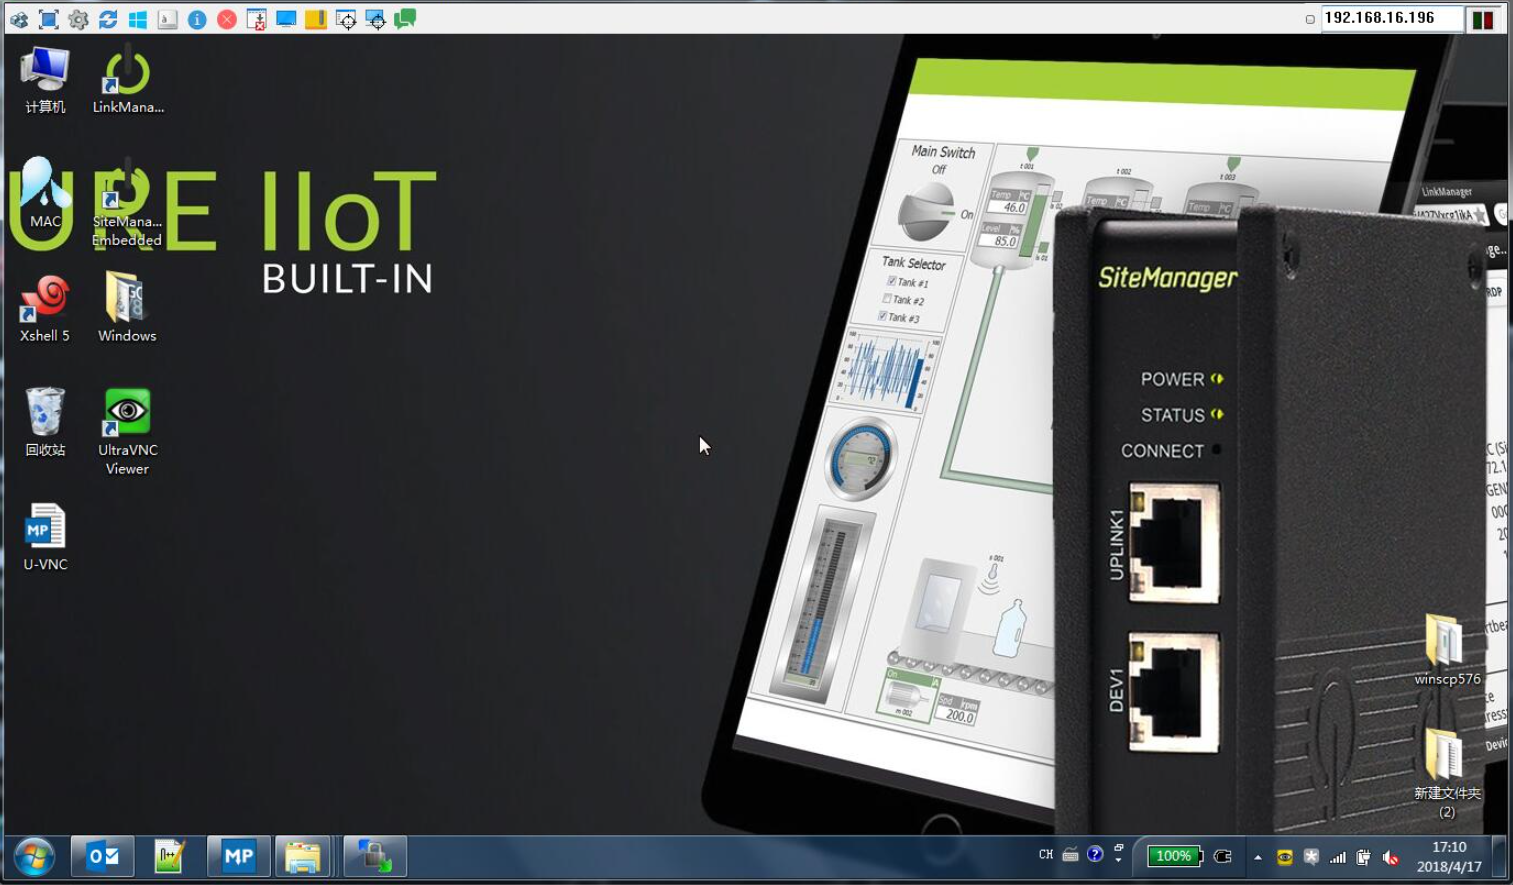This screenshot has width=1513, height=885.
Task: Select the Windows folder on desktop
Action: tap(127, 309)
